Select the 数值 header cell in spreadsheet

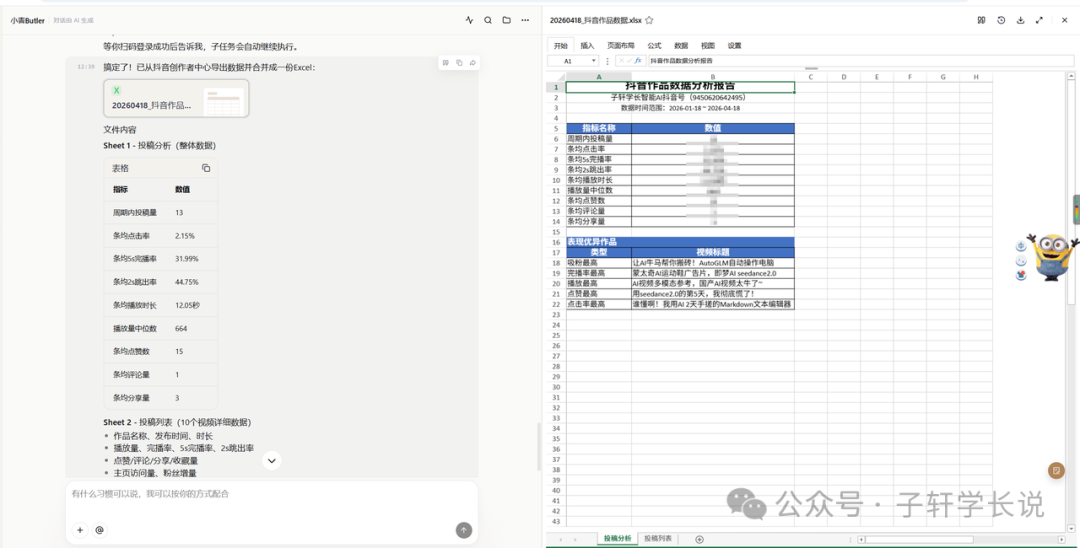[x=713, y=128]
